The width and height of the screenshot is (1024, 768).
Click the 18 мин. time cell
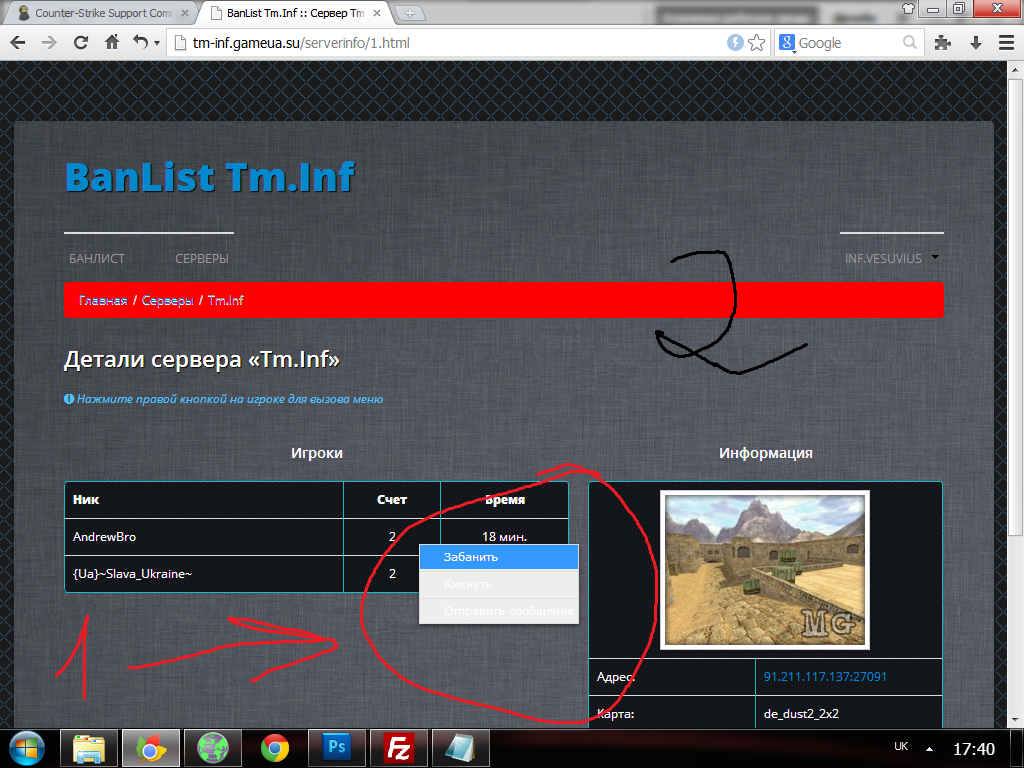504,537
